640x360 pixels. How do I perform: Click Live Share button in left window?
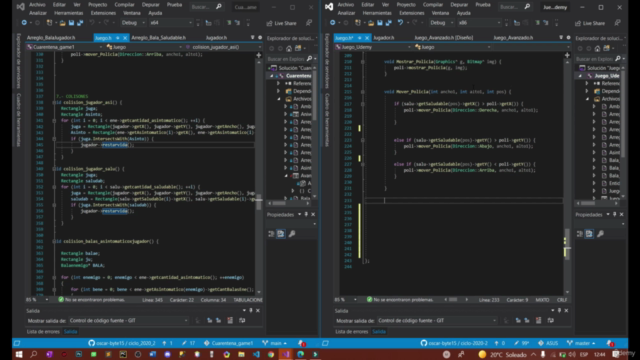click(x=282, y=23)
